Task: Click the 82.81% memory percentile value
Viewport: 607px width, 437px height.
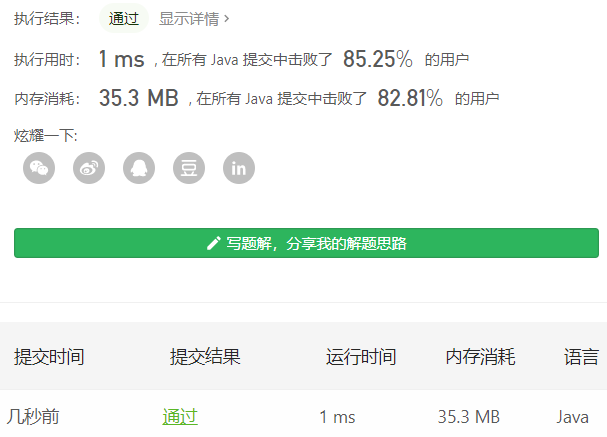Action: [x=410, y=98]
